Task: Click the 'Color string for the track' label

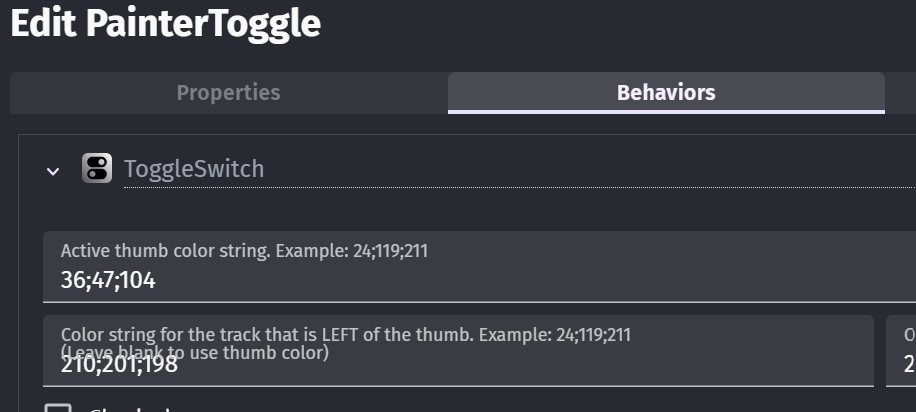Action: (200, 334)
